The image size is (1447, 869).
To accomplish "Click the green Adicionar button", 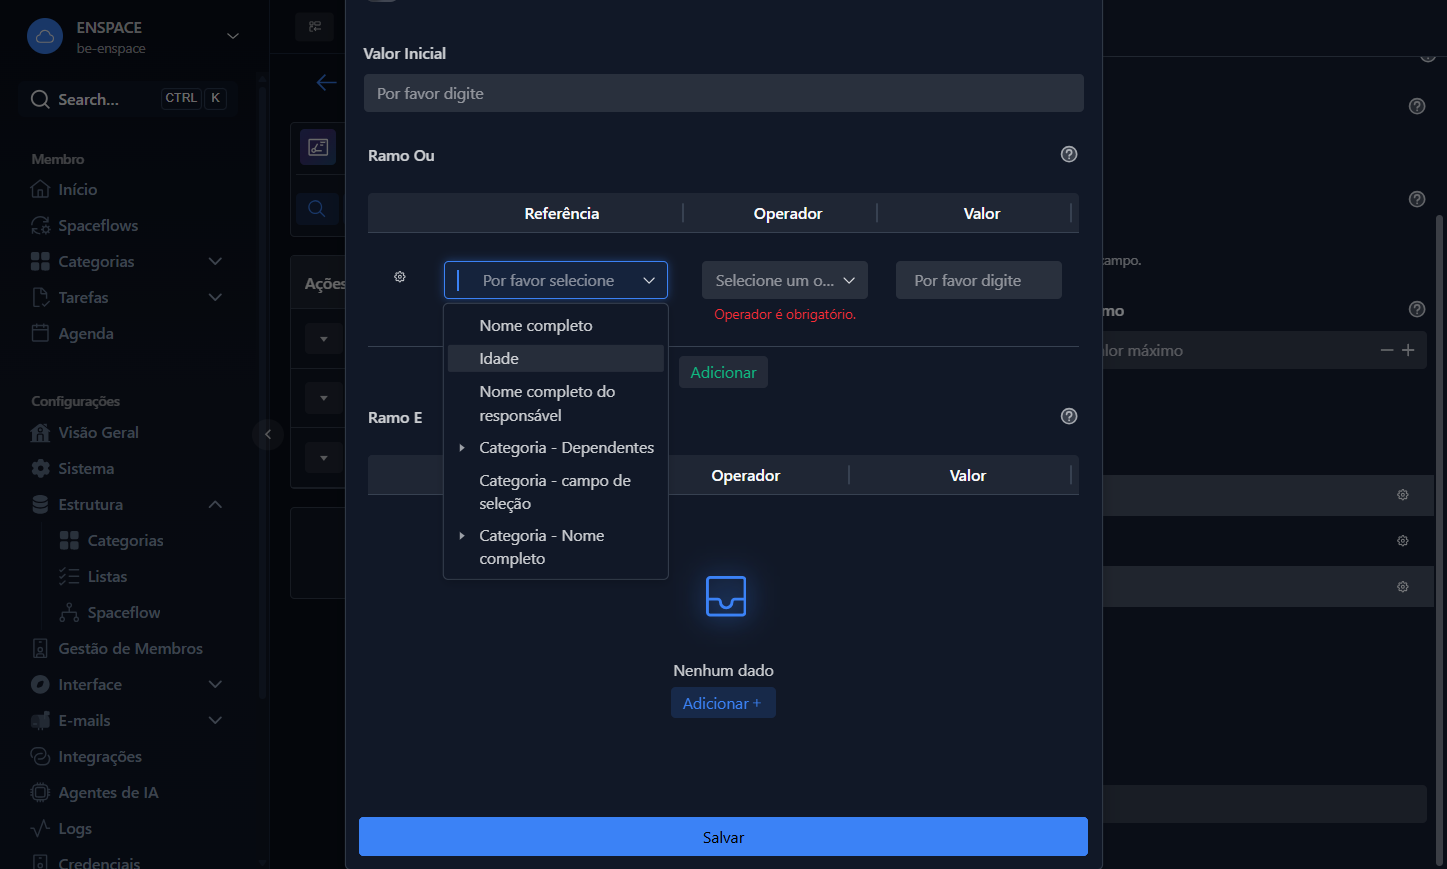I will [x=723, y=372].
